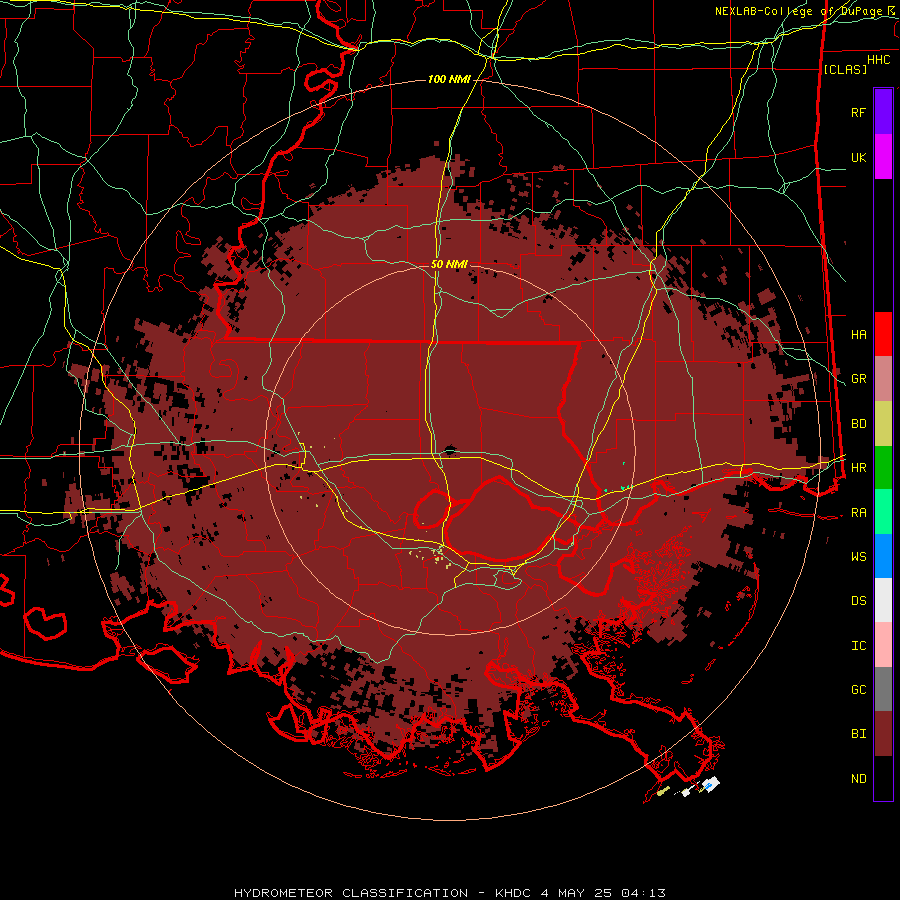Image resolution: width=900 pixels, height=900 pixels.
Task: Click the GC legend label
Action: click(858, 690)
